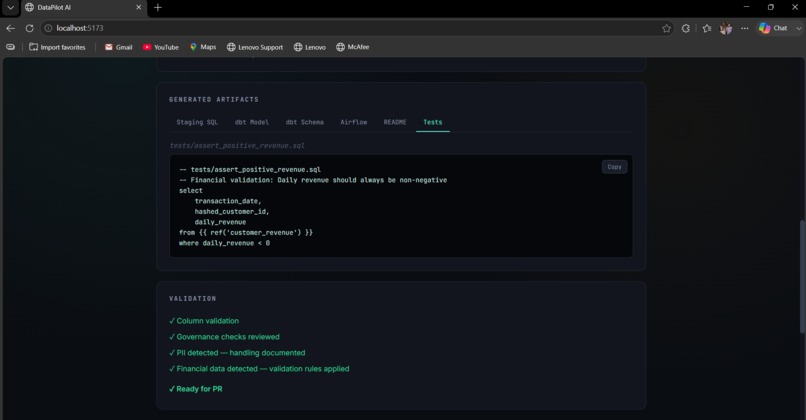Switch to the README tab

395,122
